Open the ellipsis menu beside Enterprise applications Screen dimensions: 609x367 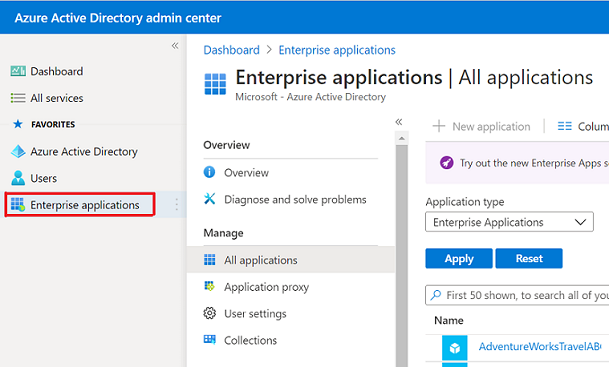pos(176,204)
